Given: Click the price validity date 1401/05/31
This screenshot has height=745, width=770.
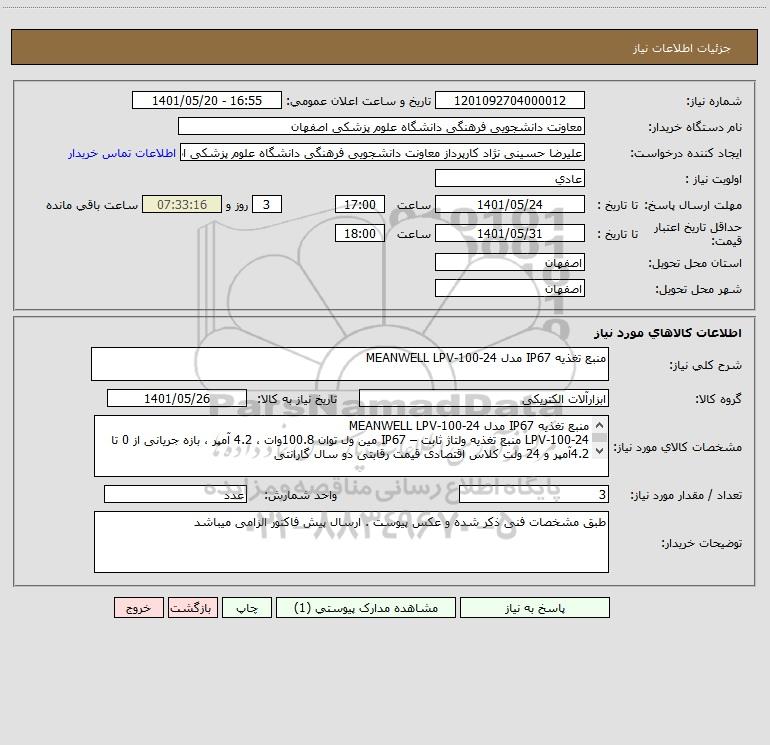Looking at the screenshot, I should pos(510,233).
